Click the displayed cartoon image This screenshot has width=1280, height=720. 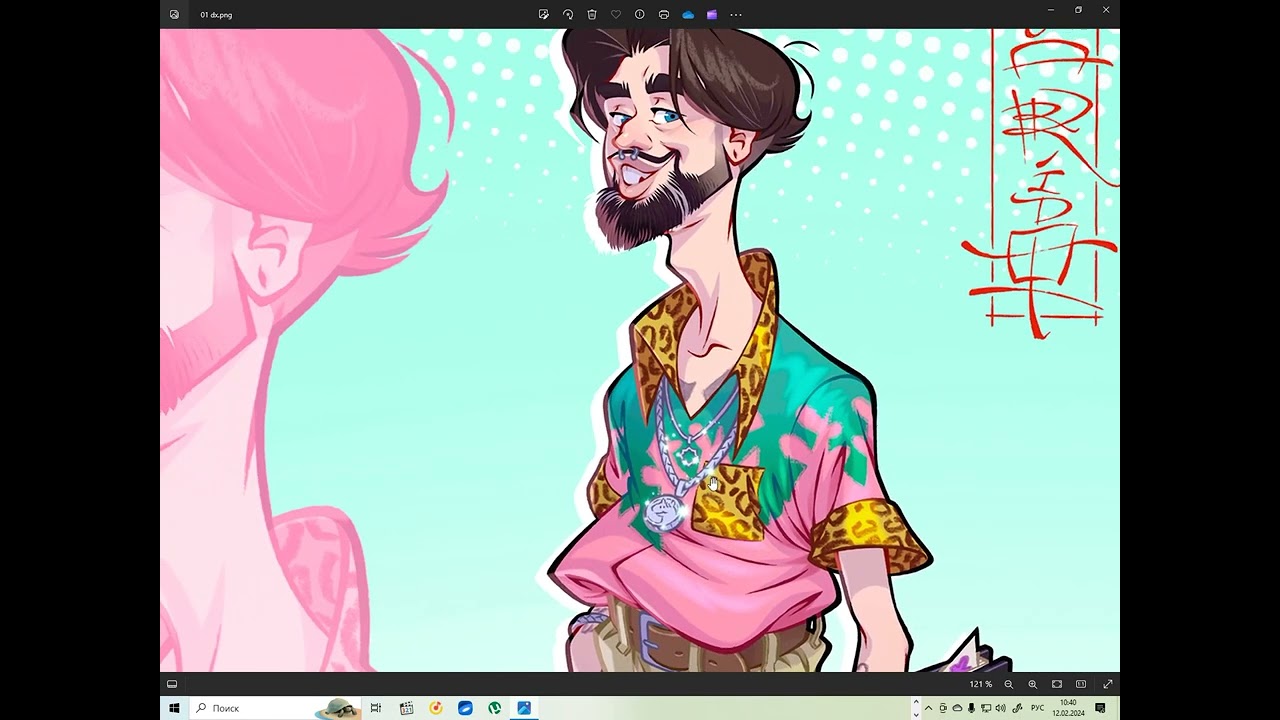(x=640, y=350)
